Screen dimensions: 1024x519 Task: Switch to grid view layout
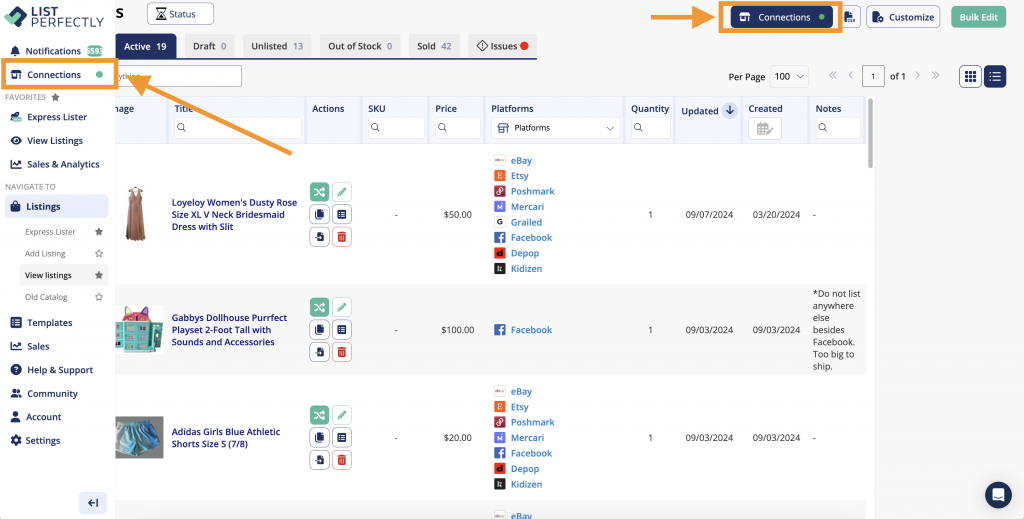tap(970, 76)
